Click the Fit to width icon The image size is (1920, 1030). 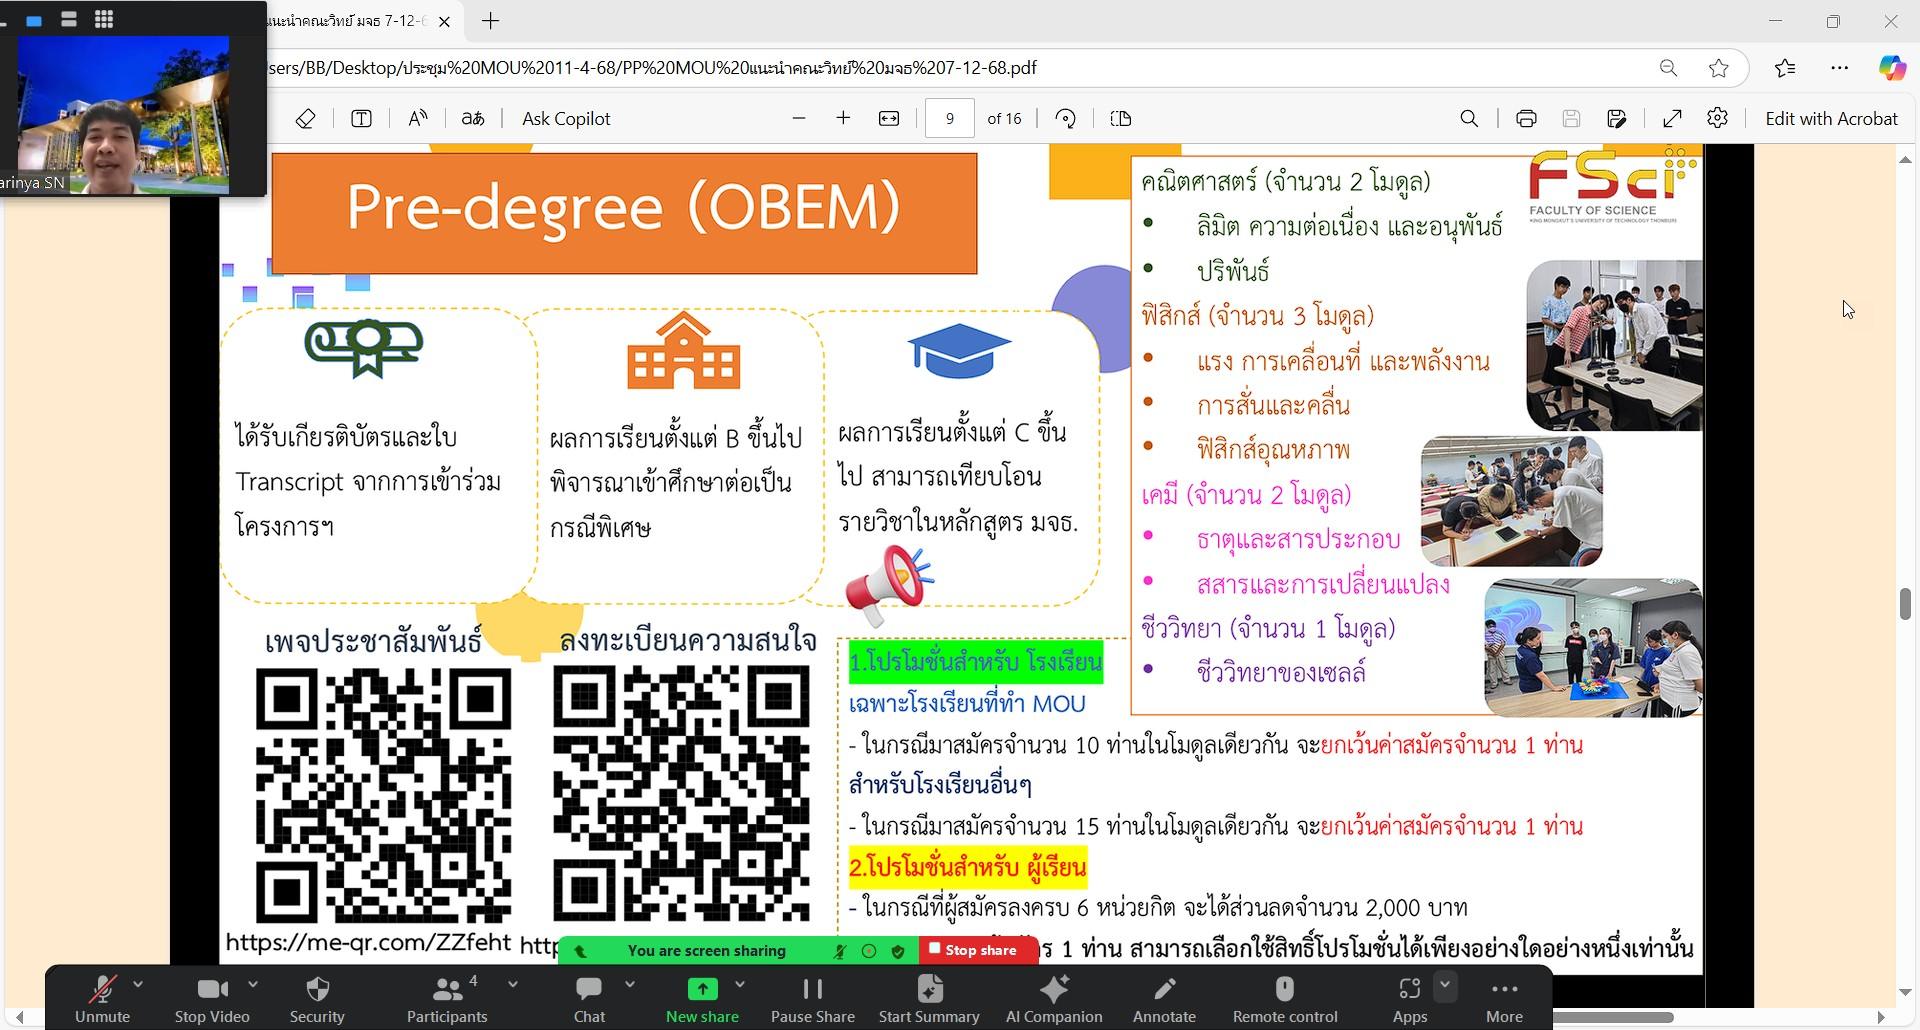[x=889, y=118]
